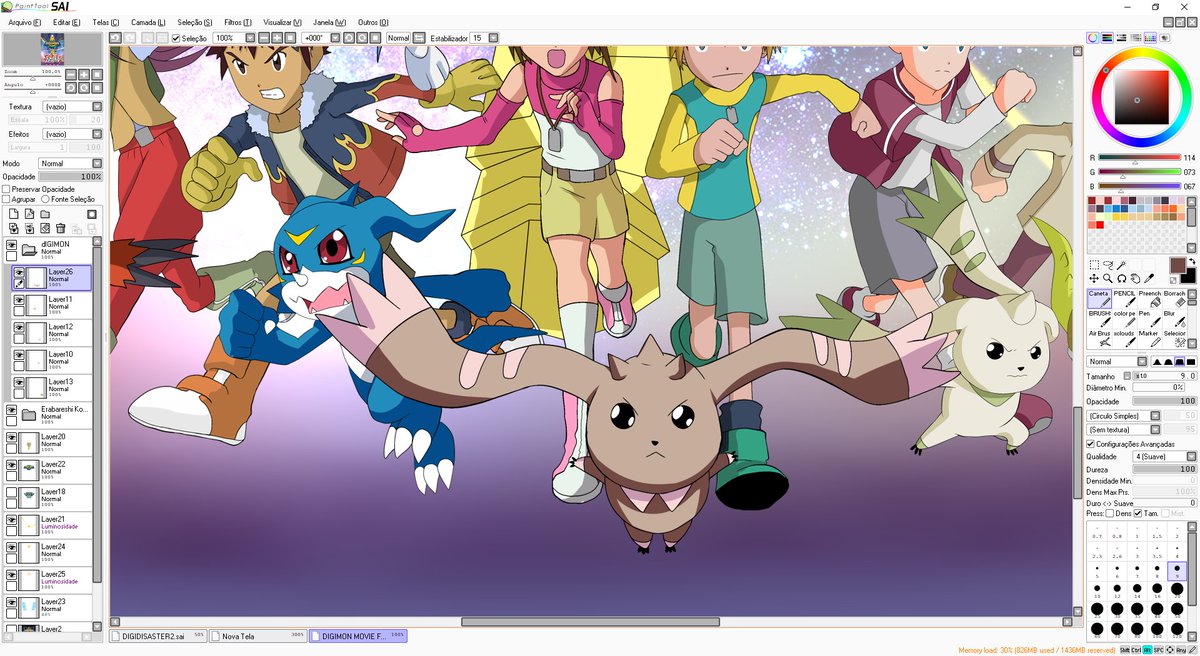Switch to DIGIDISASTER2.sai tab
Screen dimensions: 1200x656
(x=158, y=635)
